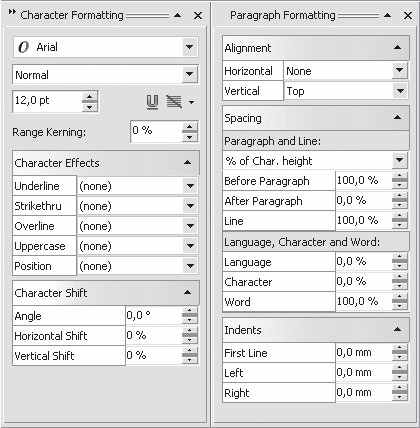Viewport: 420px width, 428px height.
Task: Click the strikethrough lines icon button
Action: point(174,102)
